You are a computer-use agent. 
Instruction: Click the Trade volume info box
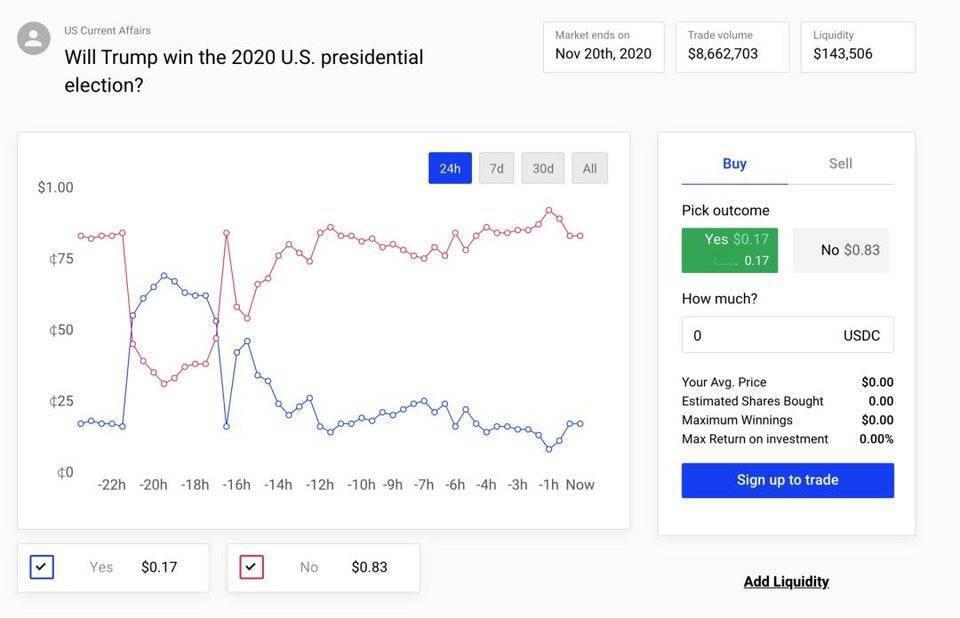click(x=733, y=47)
